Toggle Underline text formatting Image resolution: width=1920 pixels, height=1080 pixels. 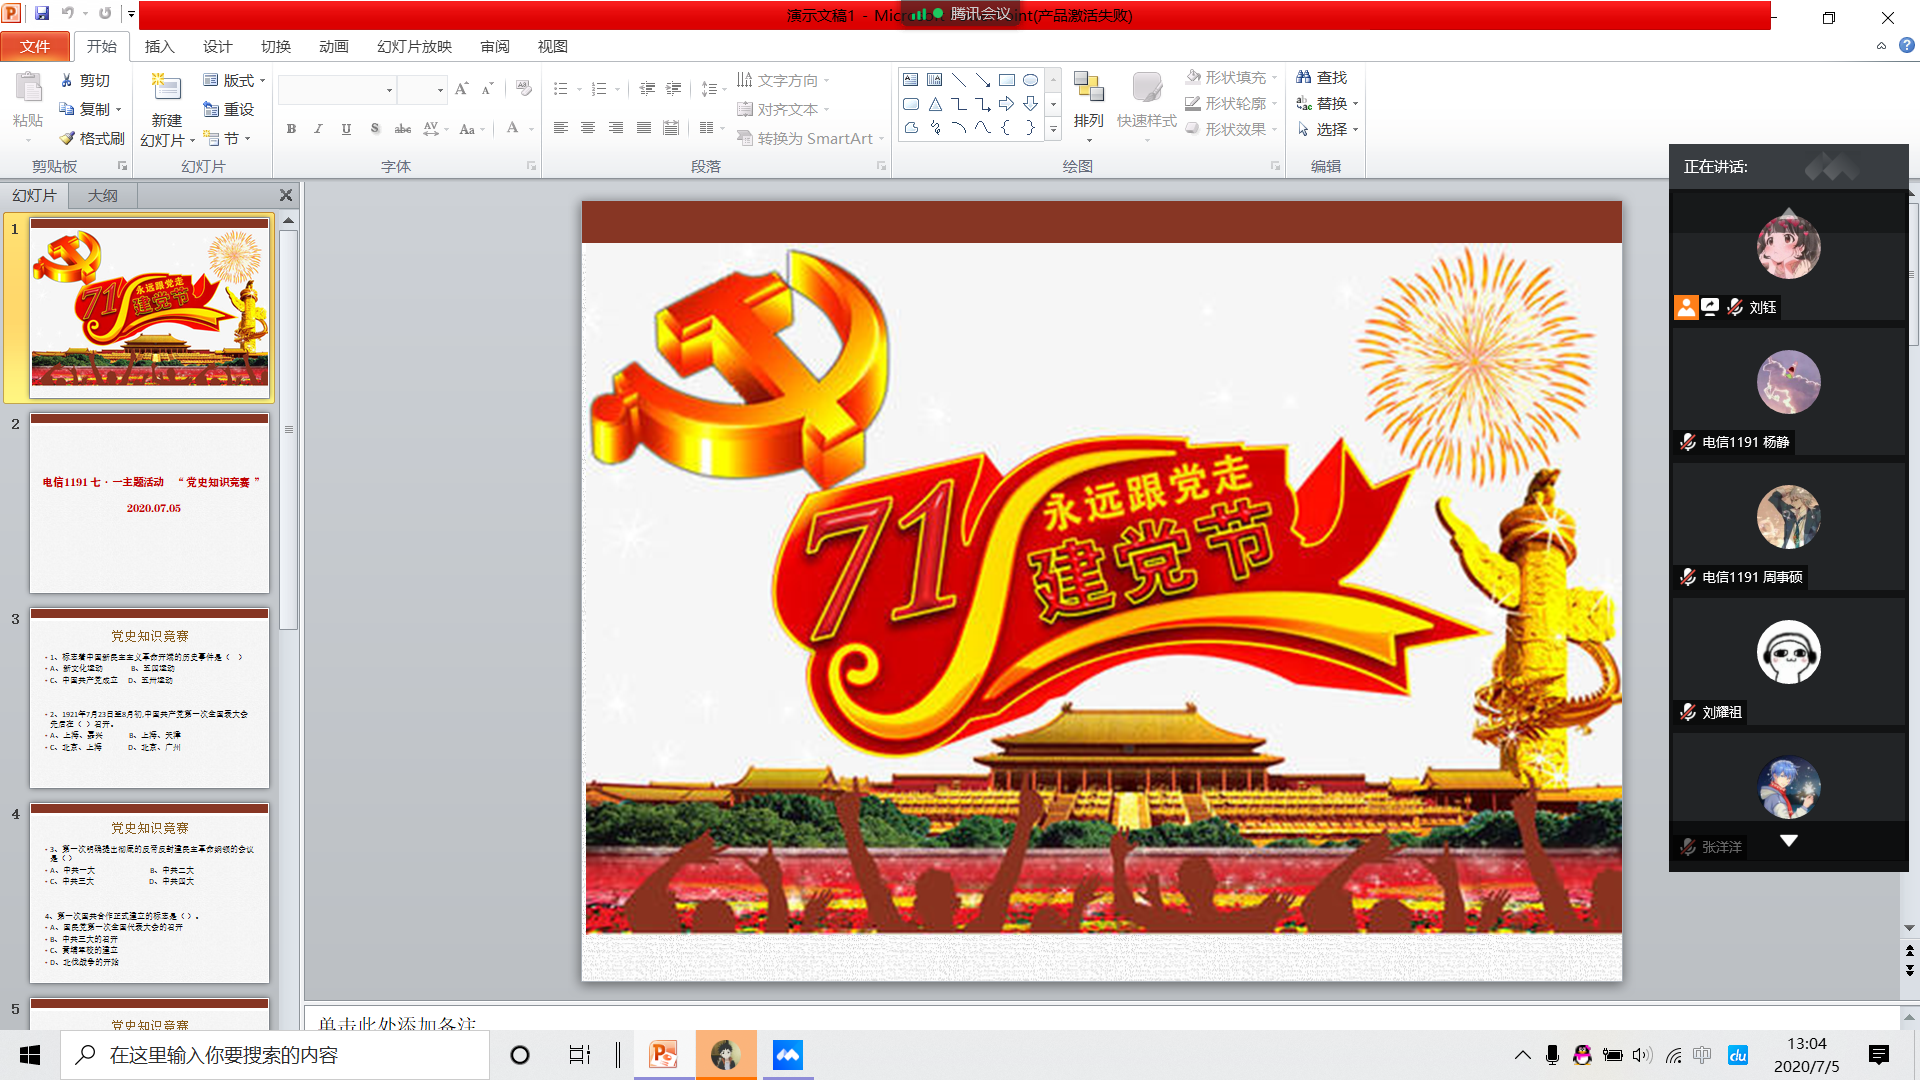point(346,128)
